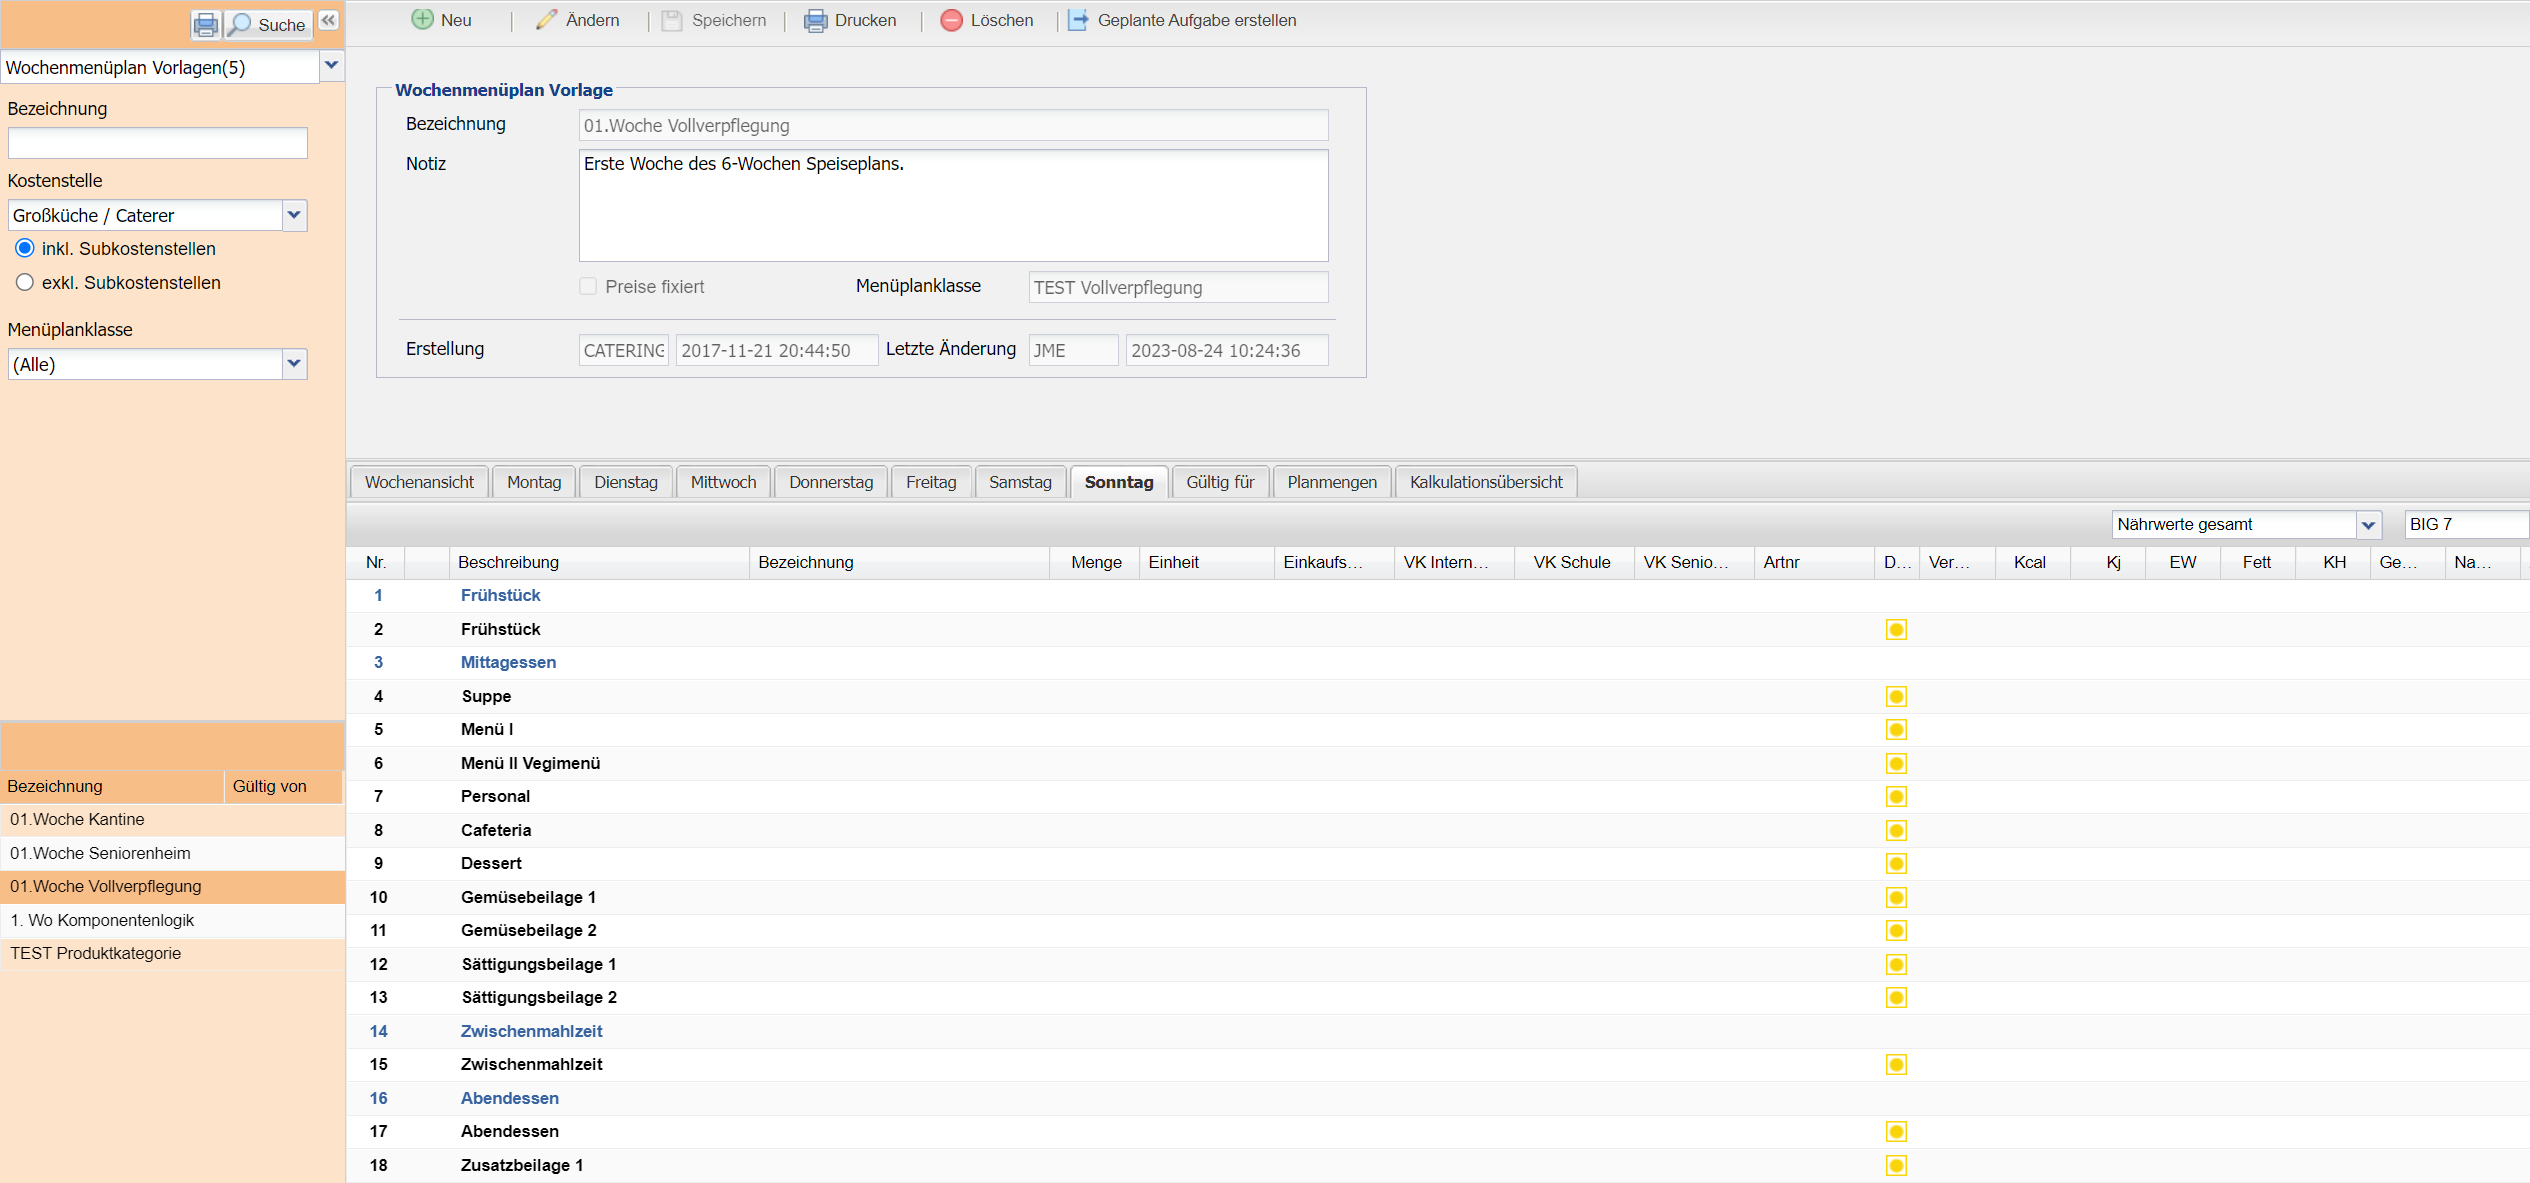Toggle the Preise fixiert checkbox
This screenshot has width=2530, height=1183.
click(x=588, y=286)
